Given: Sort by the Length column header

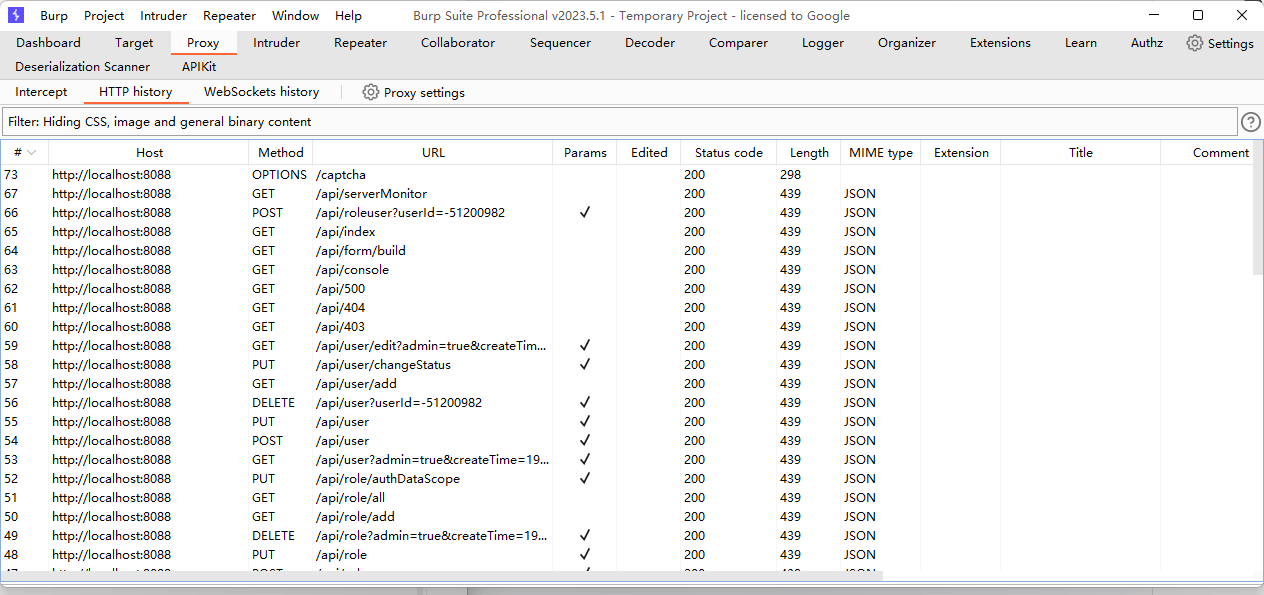Looking at the screenshot, I should click(809, 153).
